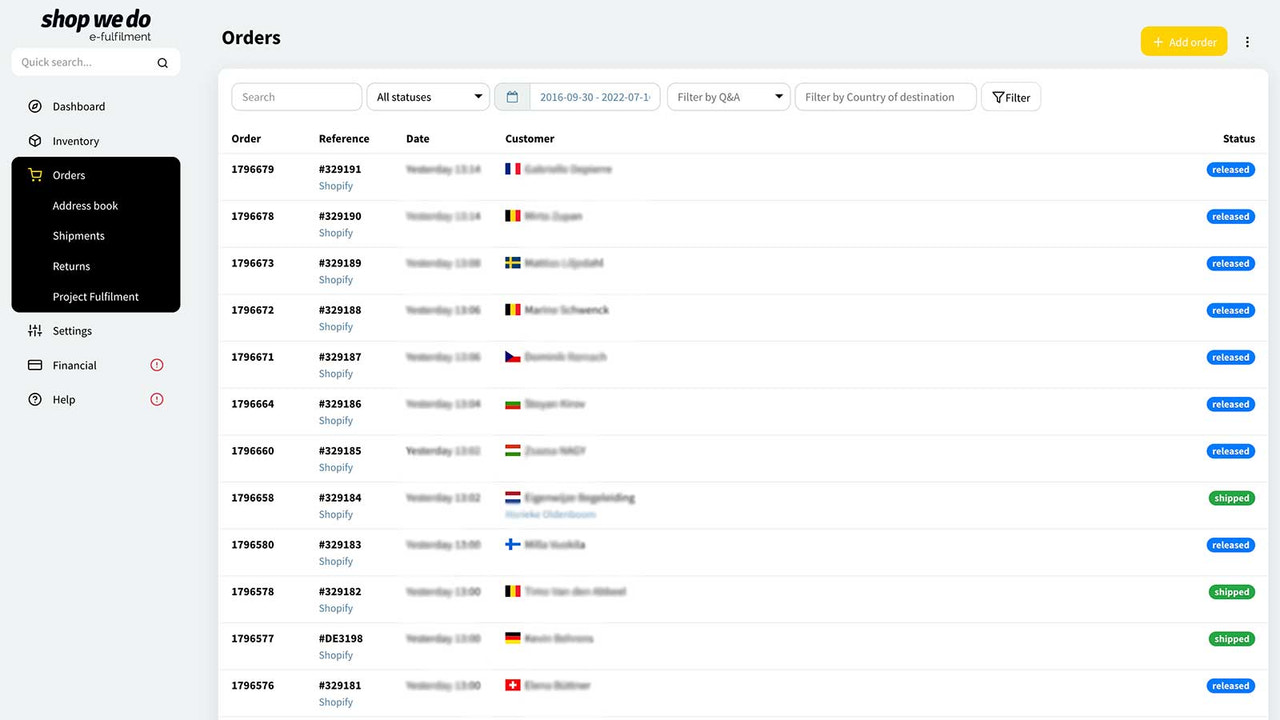The image size is (1280, 720).
Task: Select the Inventory sidebar icon
Action: coord(34,141)
